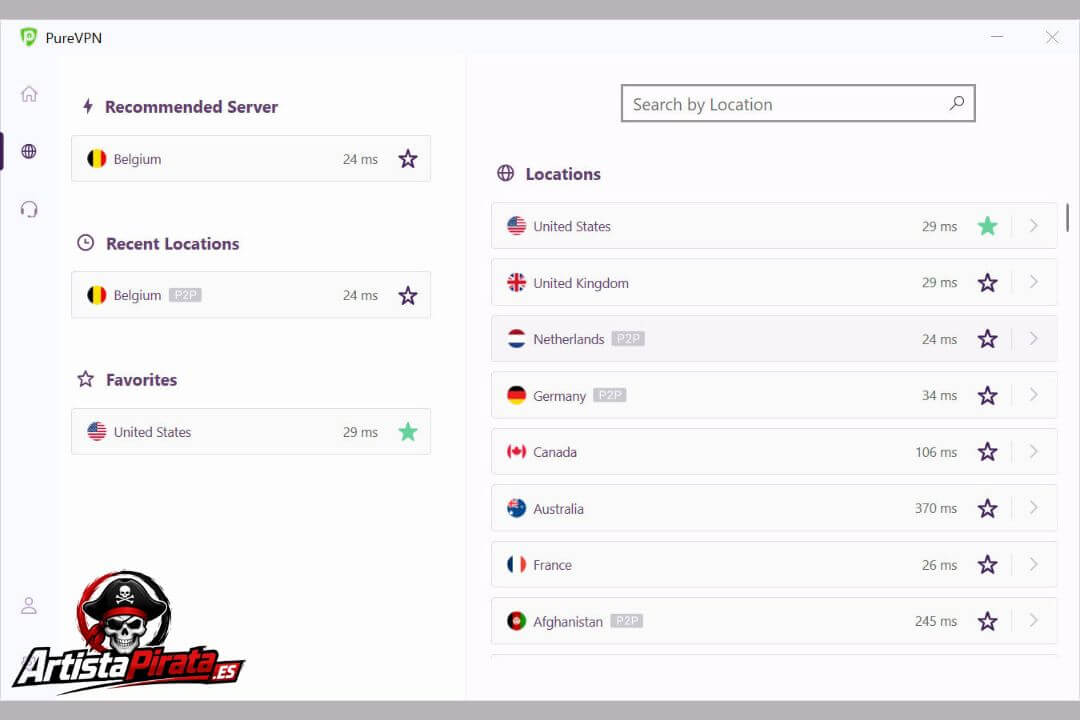The height and width of the screenshot is (720, 1080).
Task: Click the Canada flag icon
Action: click(516, 452)
